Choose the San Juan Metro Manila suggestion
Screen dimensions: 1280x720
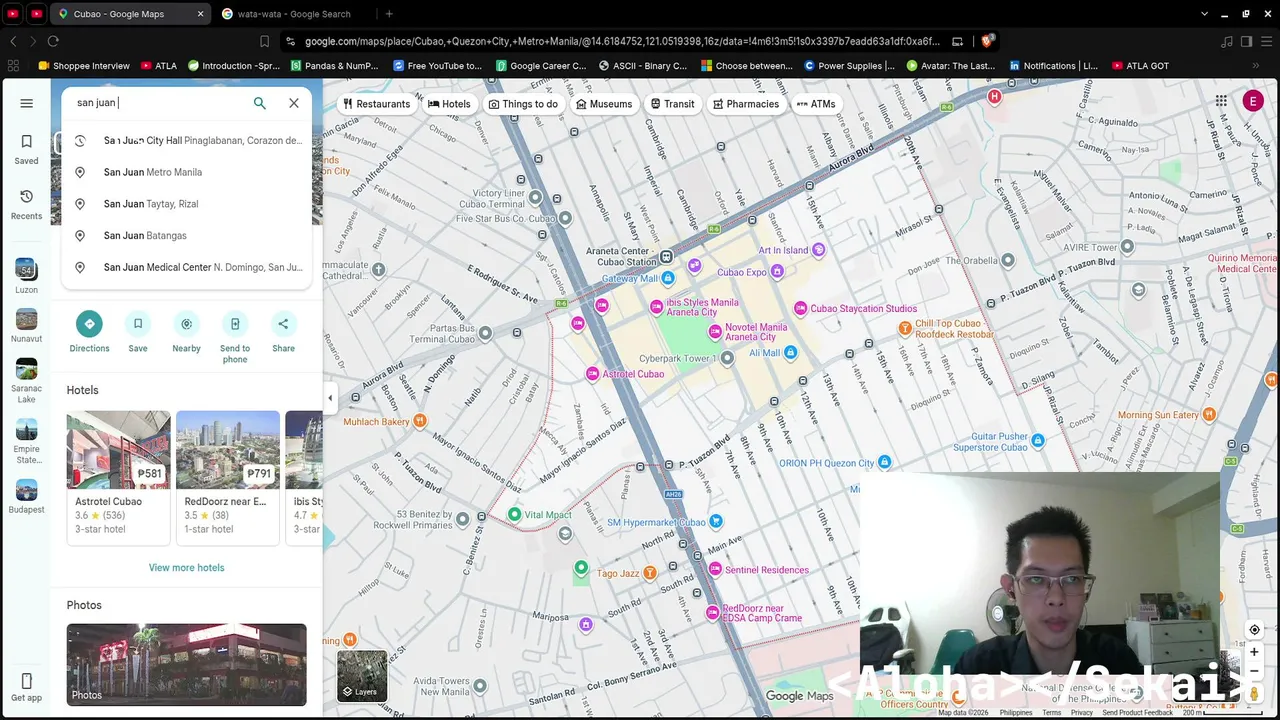point(187,172)
